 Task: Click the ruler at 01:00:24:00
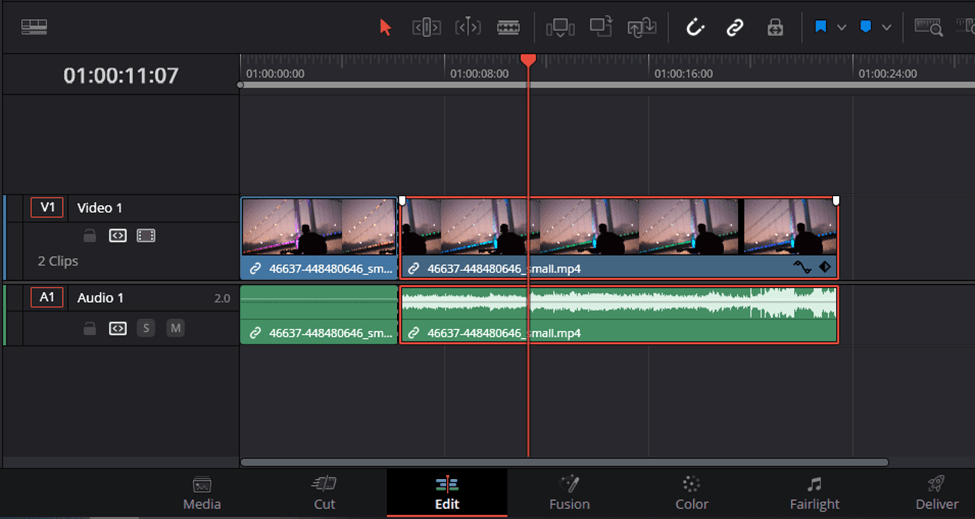coord(887,73)
